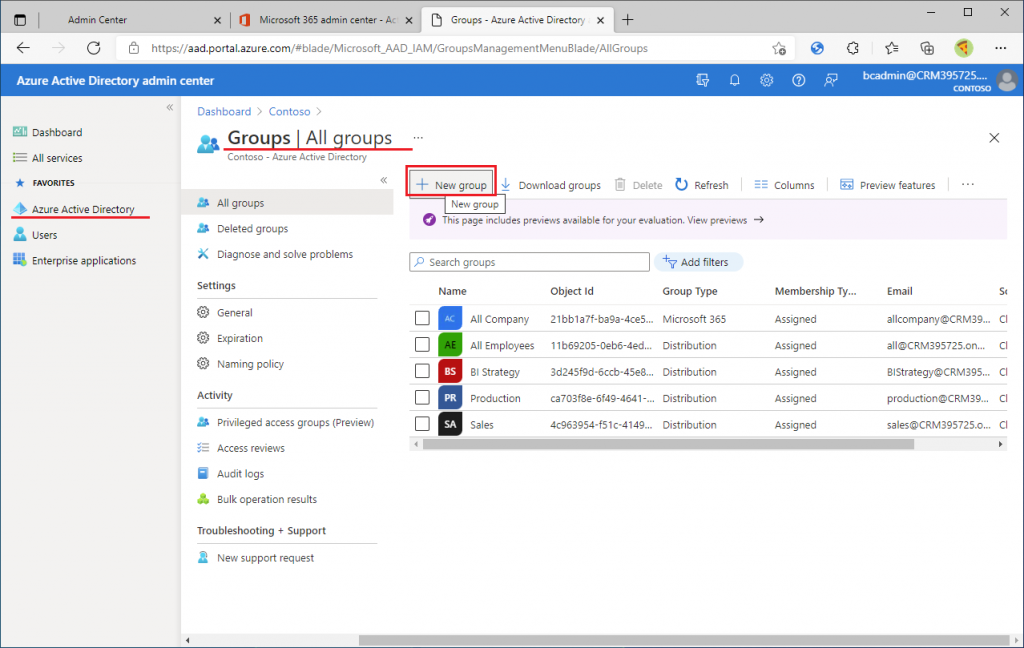Tick the Production group checkbox
The image size is (1024, 648).
[x=423, y=397]
